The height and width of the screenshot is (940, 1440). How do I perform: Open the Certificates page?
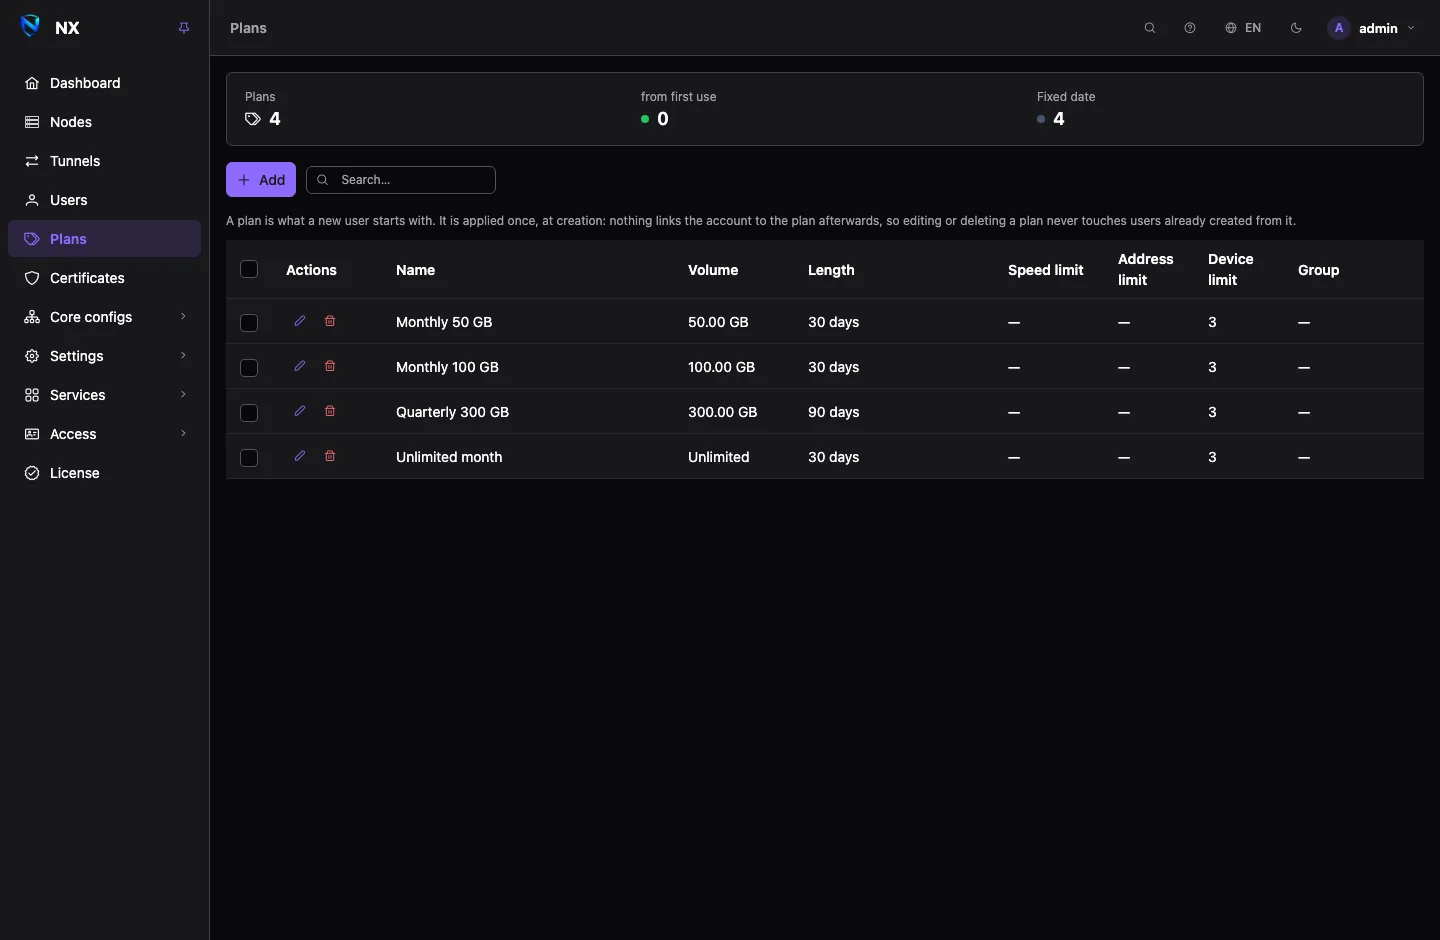(104, 278)
